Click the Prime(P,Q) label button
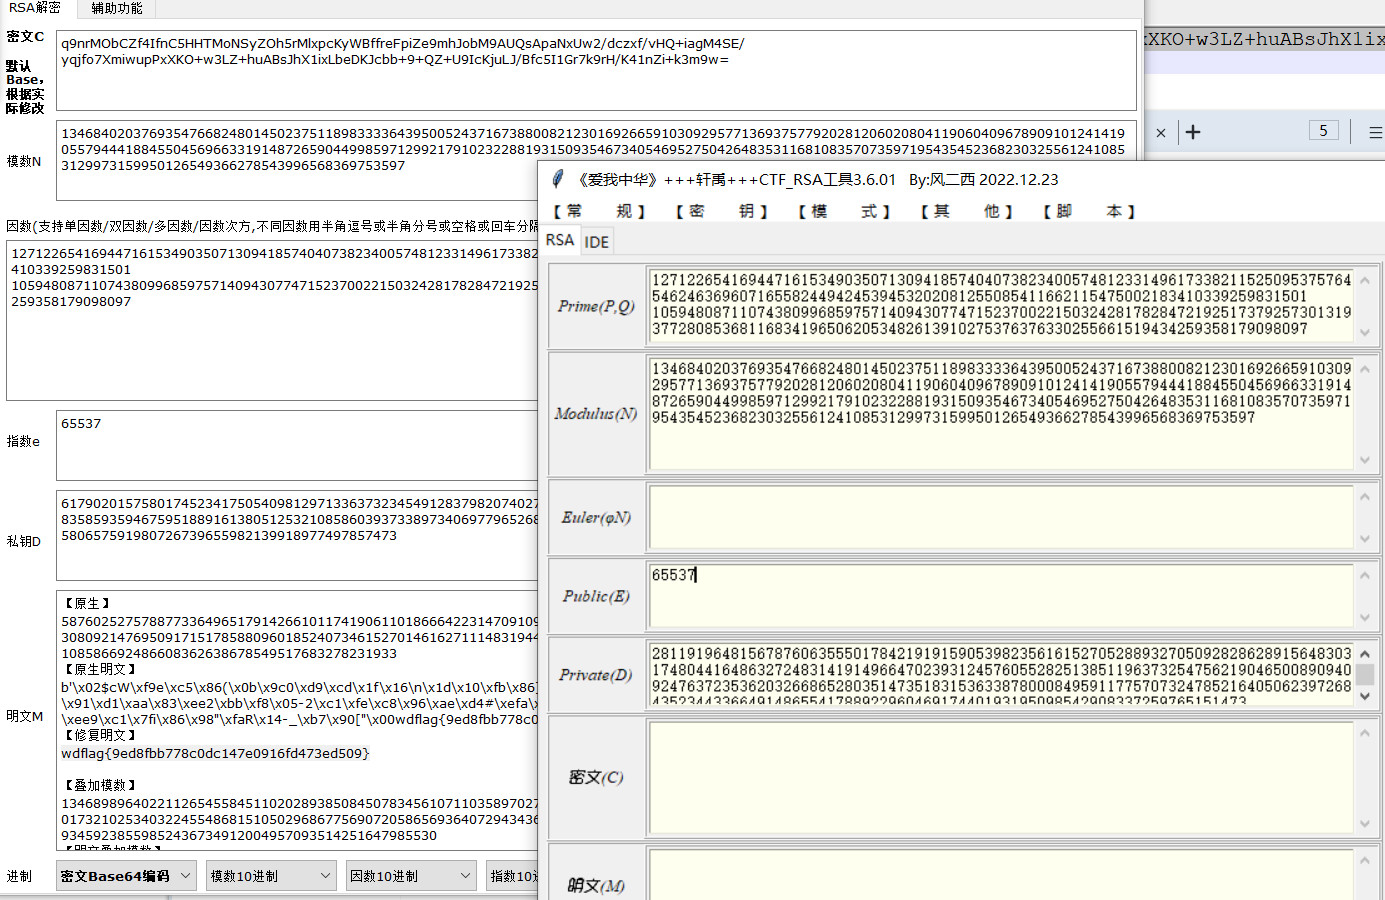 596,306
